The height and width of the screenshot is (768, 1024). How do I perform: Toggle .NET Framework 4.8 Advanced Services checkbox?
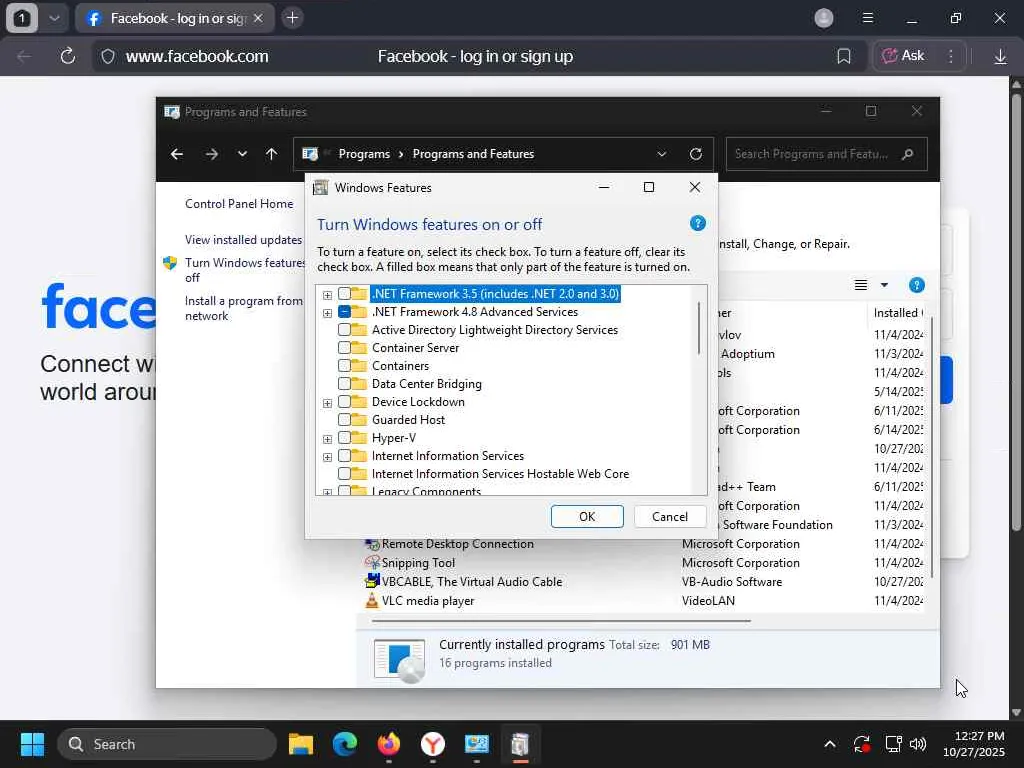(x=344, y=312)
